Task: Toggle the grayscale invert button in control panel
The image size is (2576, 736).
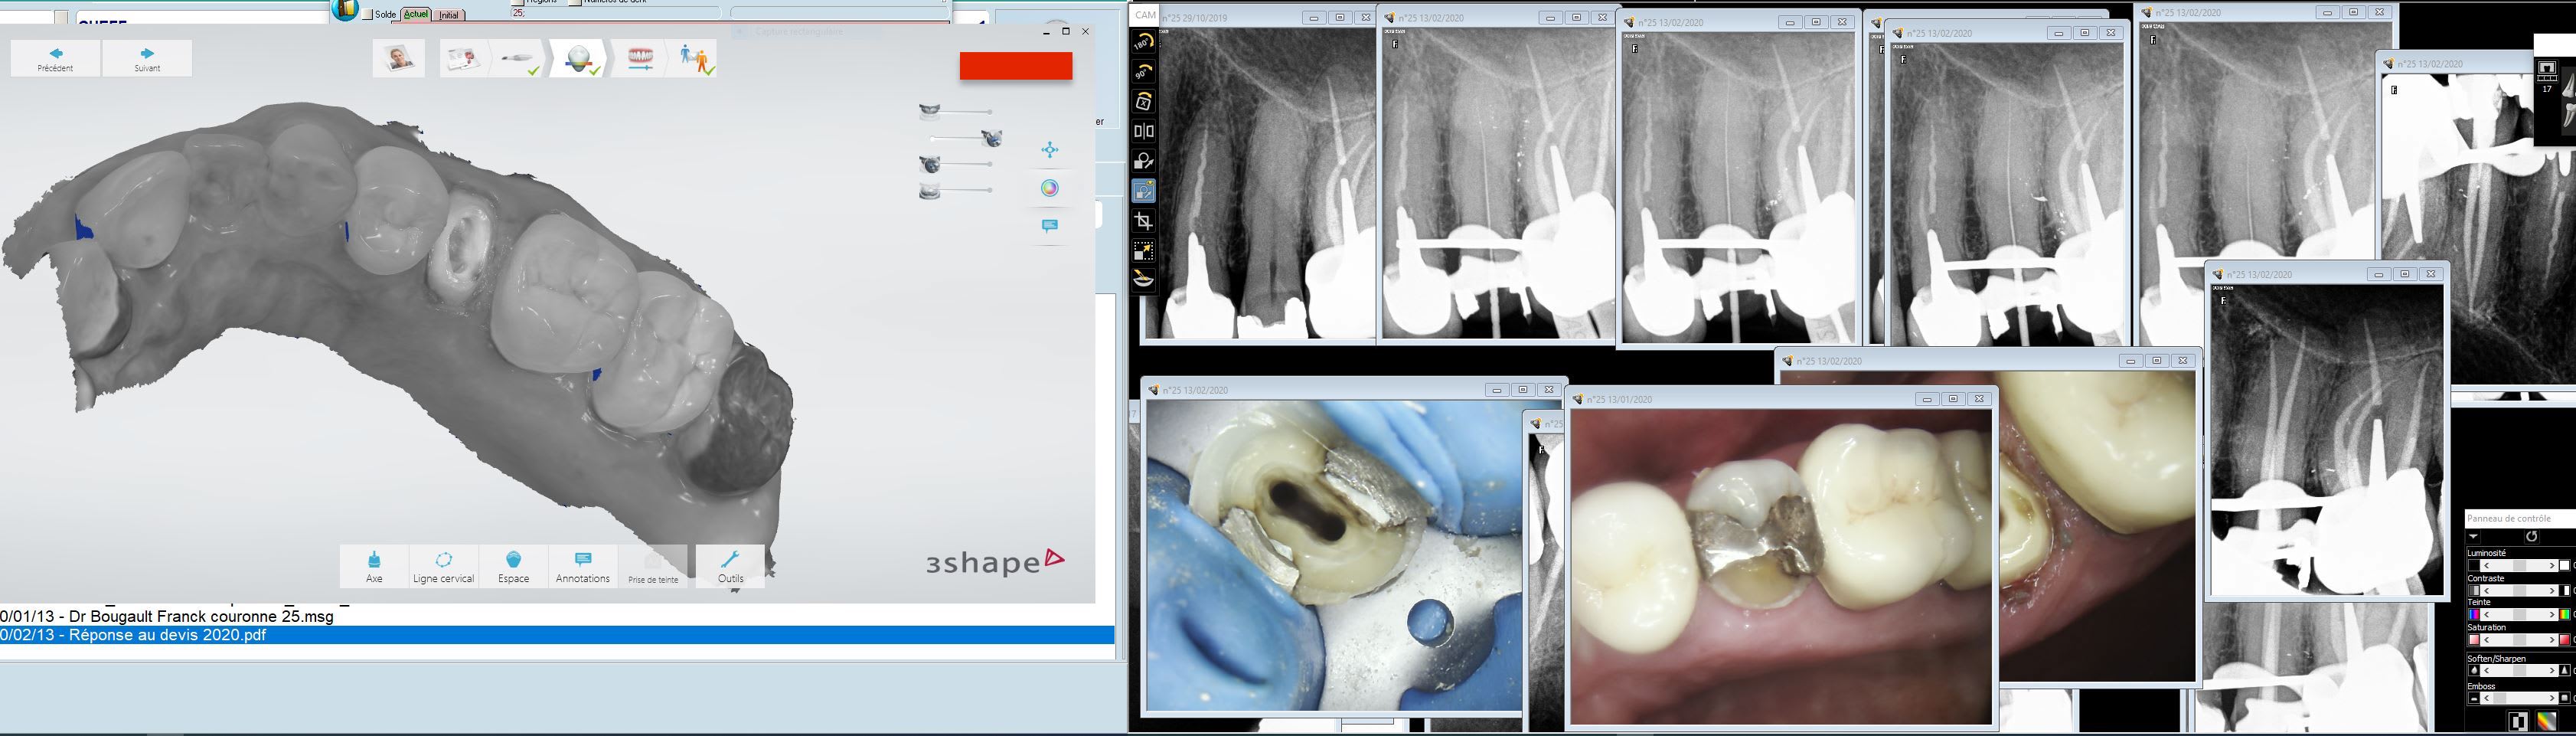Action: pos(2518,721)
